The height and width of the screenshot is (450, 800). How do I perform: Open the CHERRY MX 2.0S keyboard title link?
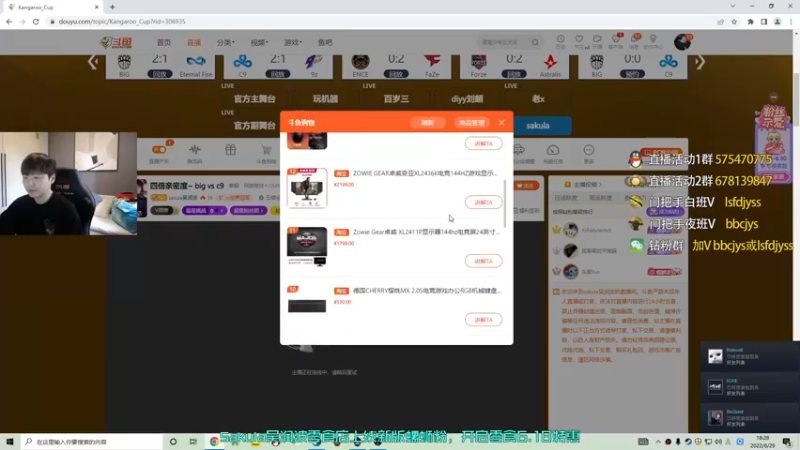click(427, 291)
